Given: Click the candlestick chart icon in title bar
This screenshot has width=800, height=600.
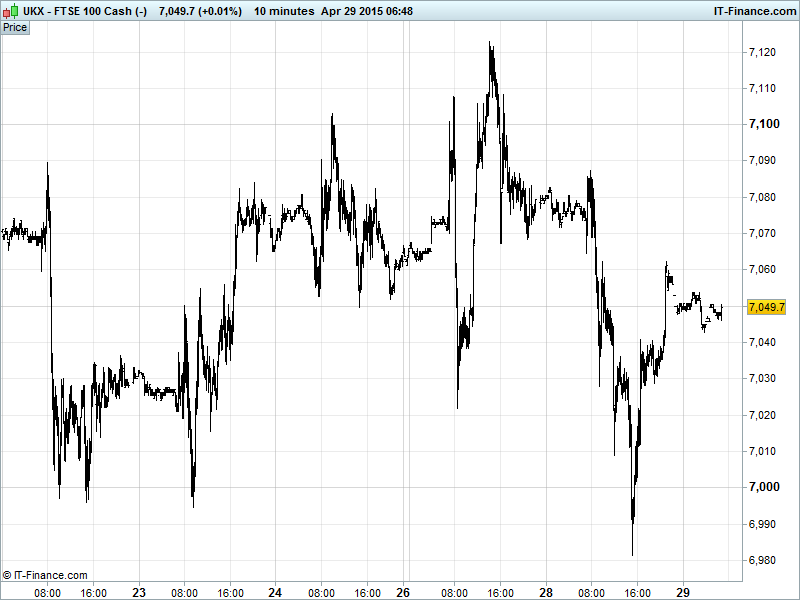Looking at the screenshot, I should 9,10.
